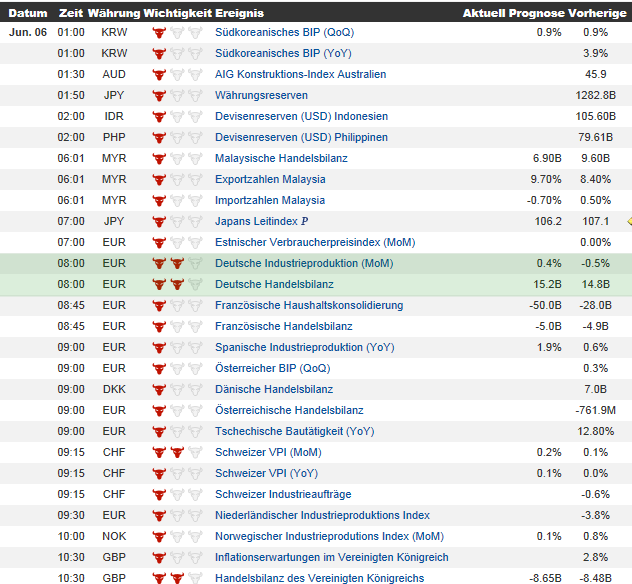Open Deutsche Industrieproduktion (MoM) link
Viewport: 632px width, 584px height.
[304, 263]
